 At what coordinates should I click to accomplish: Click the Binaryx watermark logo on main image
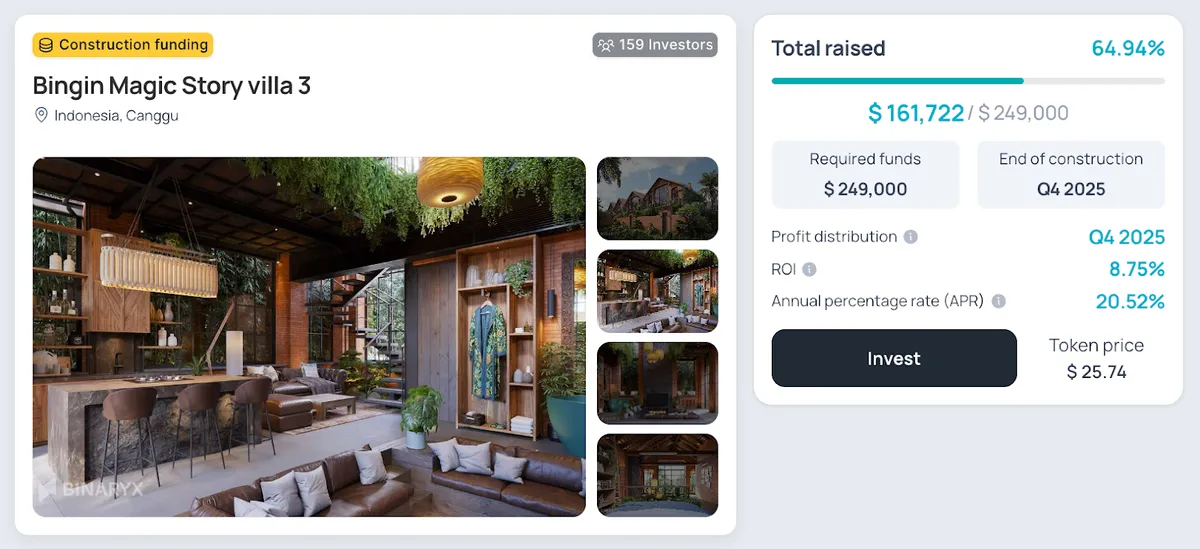click(x=86, y=490)
